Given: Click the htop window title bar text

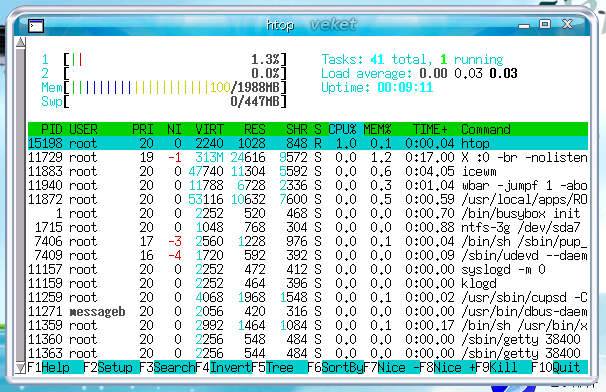Looking at the screenshot, I should [x=280, y=26].
